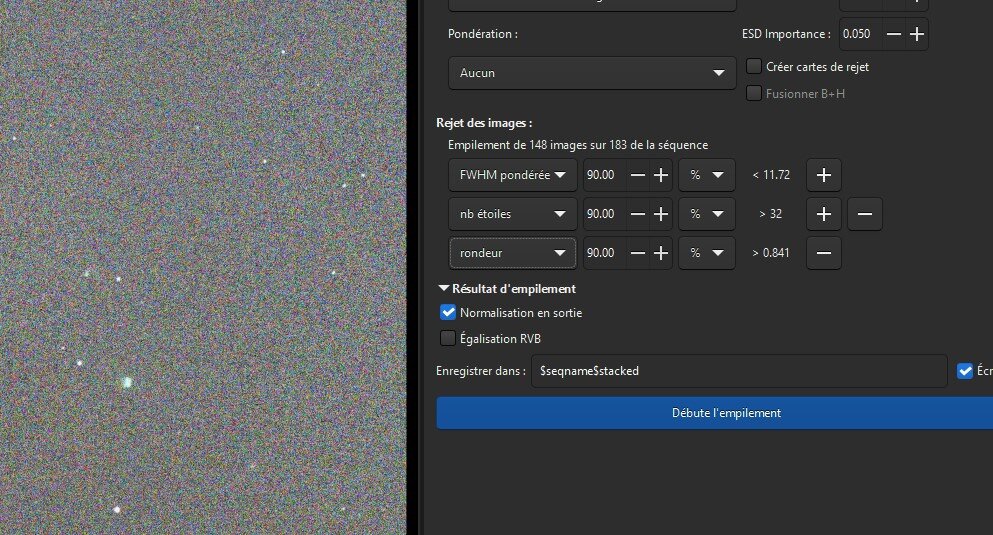
Task: Collapse Résultat d'empilement section
Action: [x=443, y=289]
